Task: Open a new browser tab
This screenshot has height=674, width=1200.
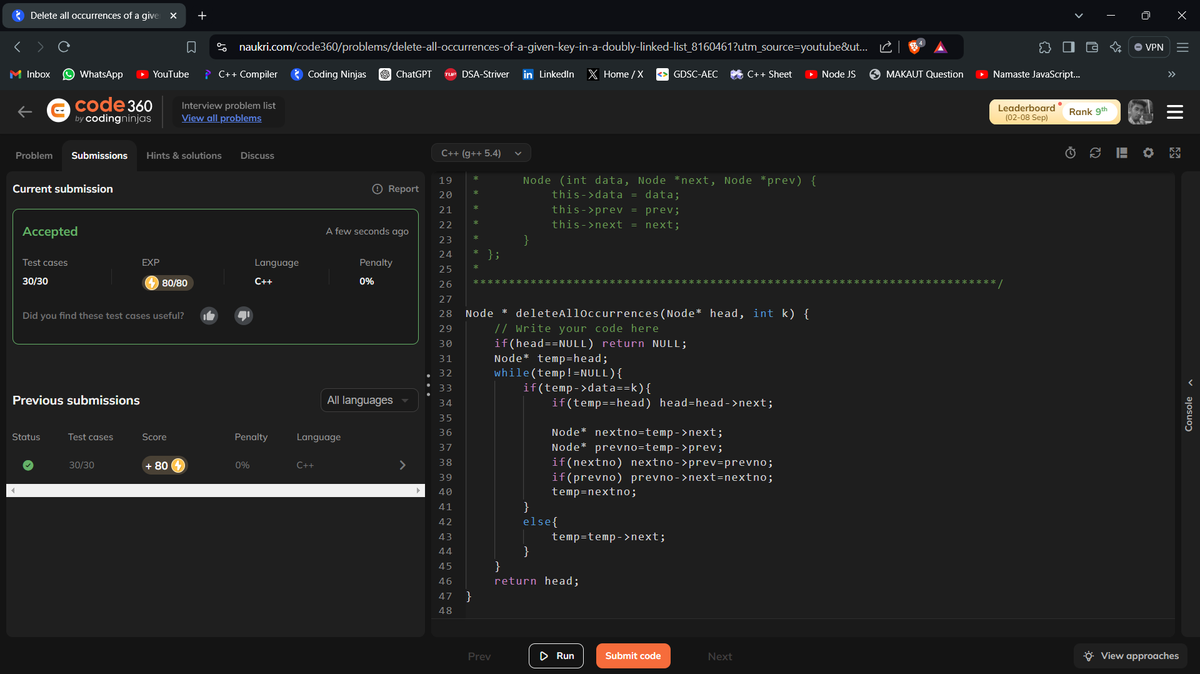Action: tap(202, 16)
